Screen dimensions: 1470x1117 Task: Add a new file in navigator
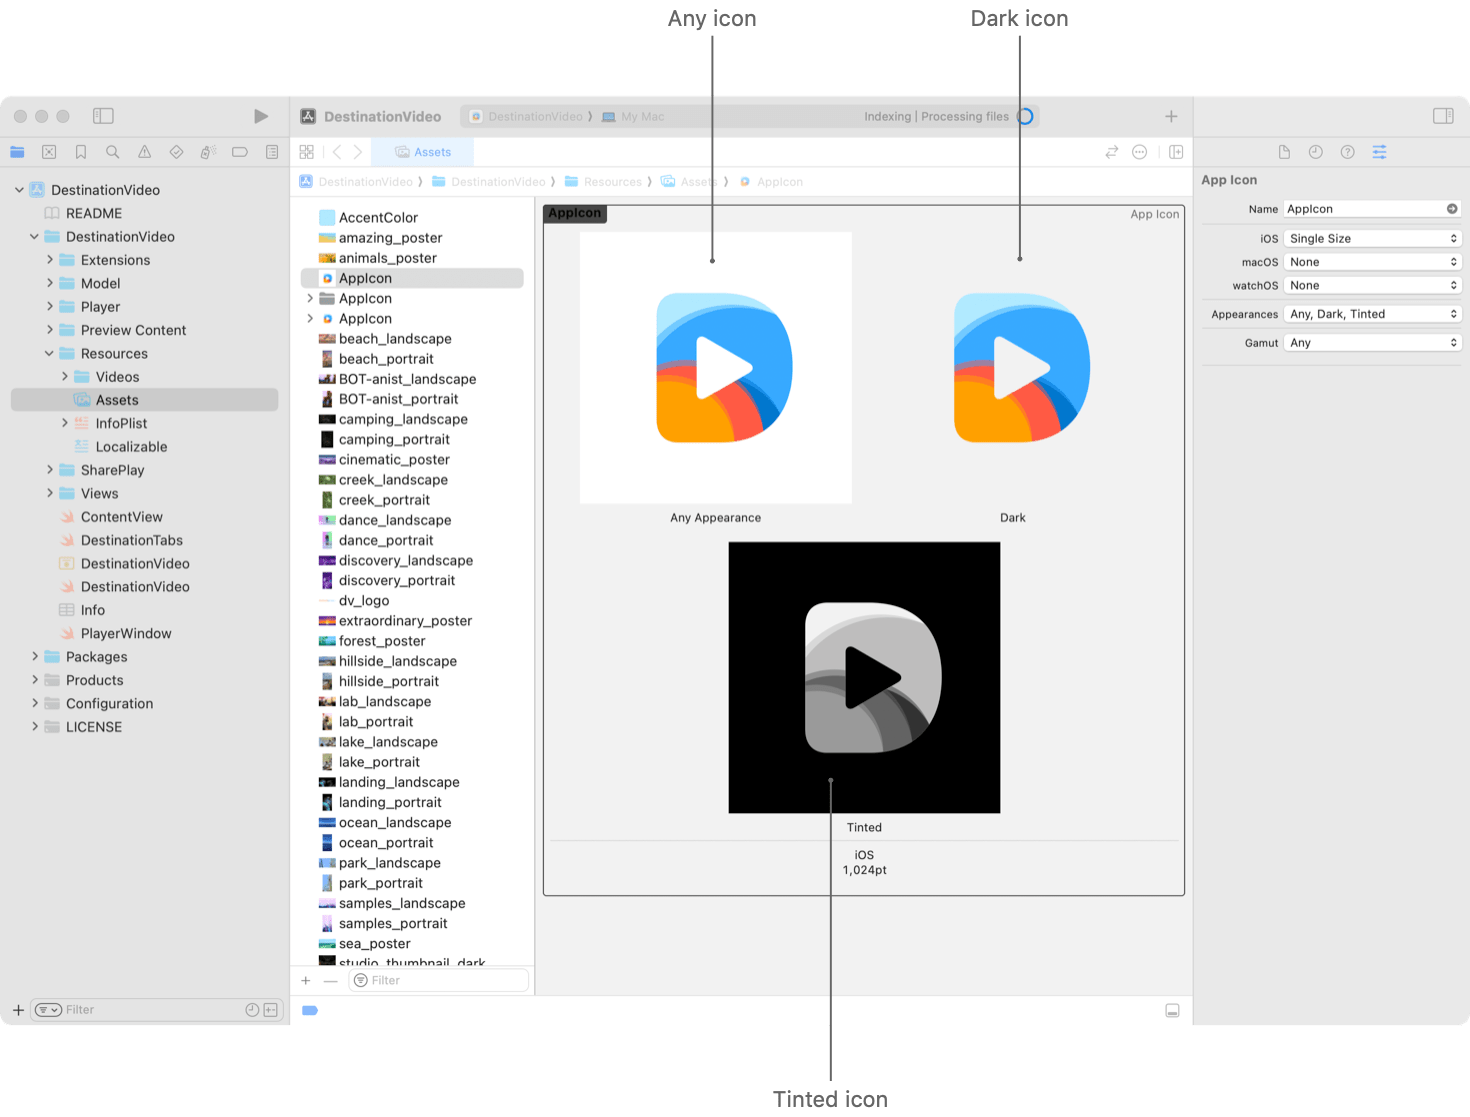pyautogui.click(x=18, y=1010)
